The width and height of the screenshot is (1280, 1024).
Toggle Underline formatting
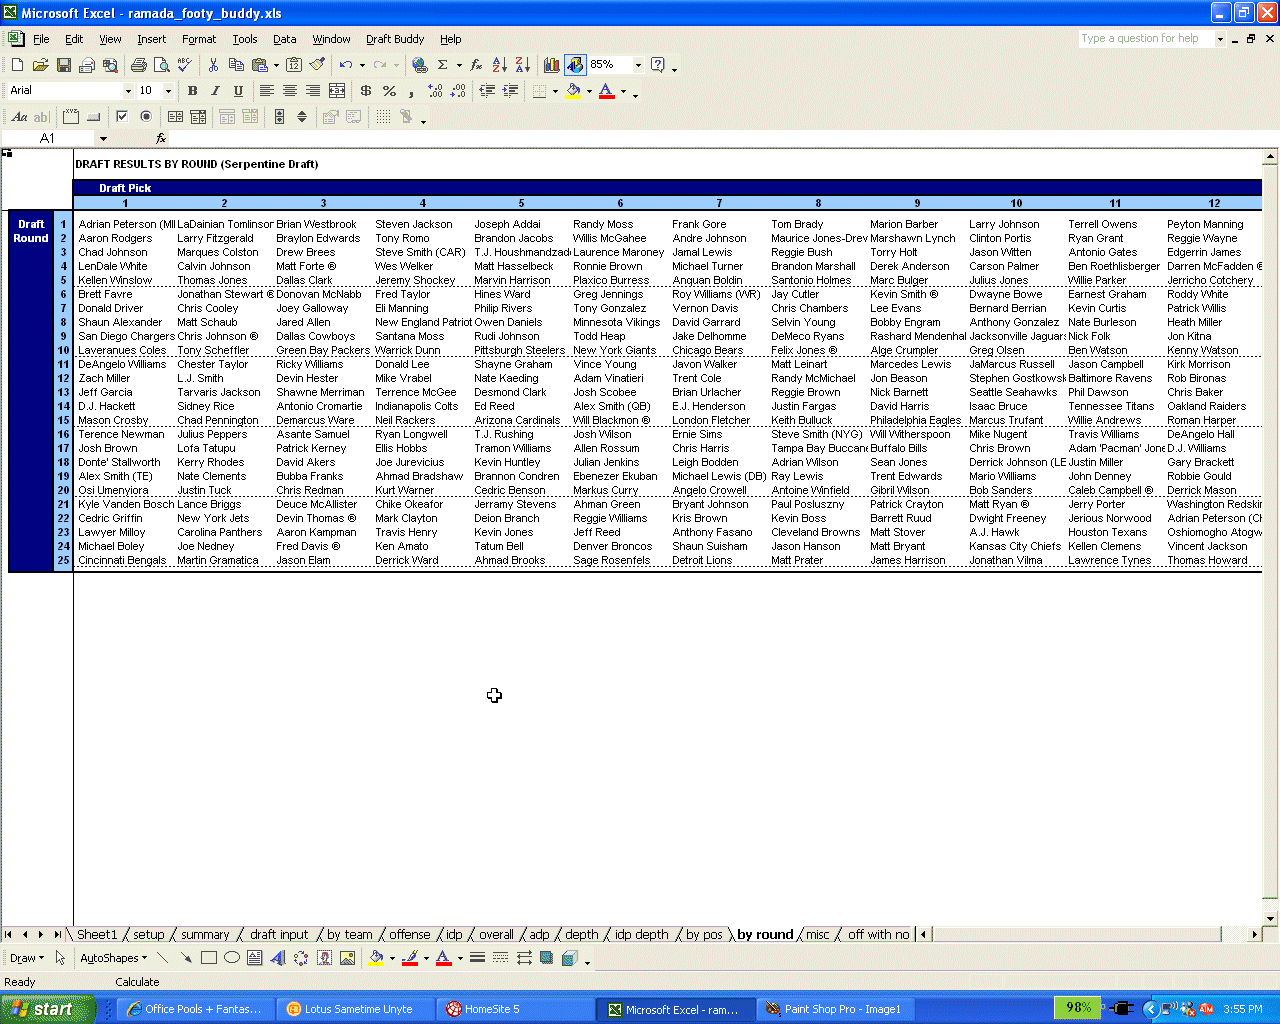pyautogui.click(x=238, y=91)
